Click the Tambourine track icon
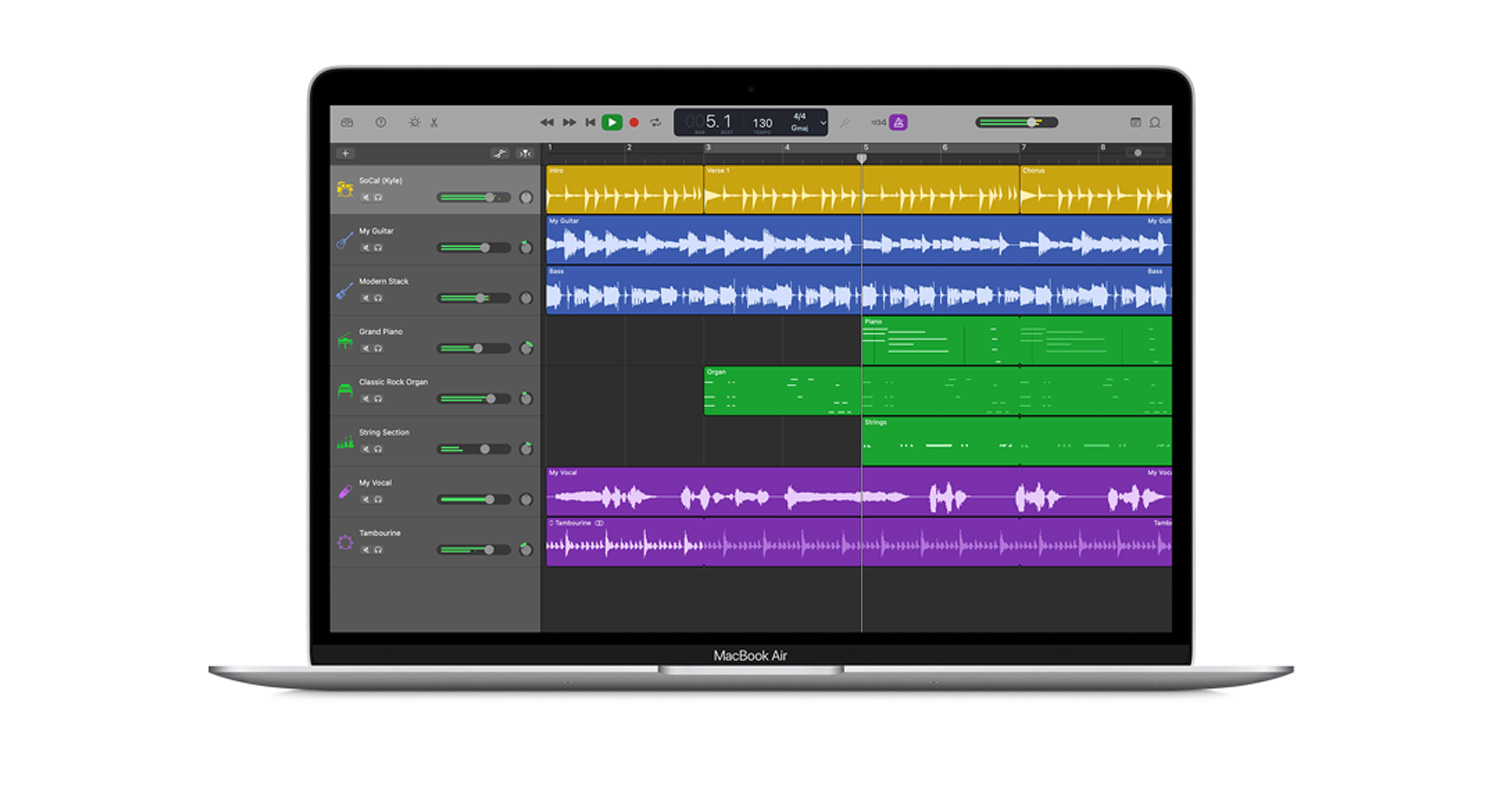This screenshot has height=790, width=1500. [345, 542]
